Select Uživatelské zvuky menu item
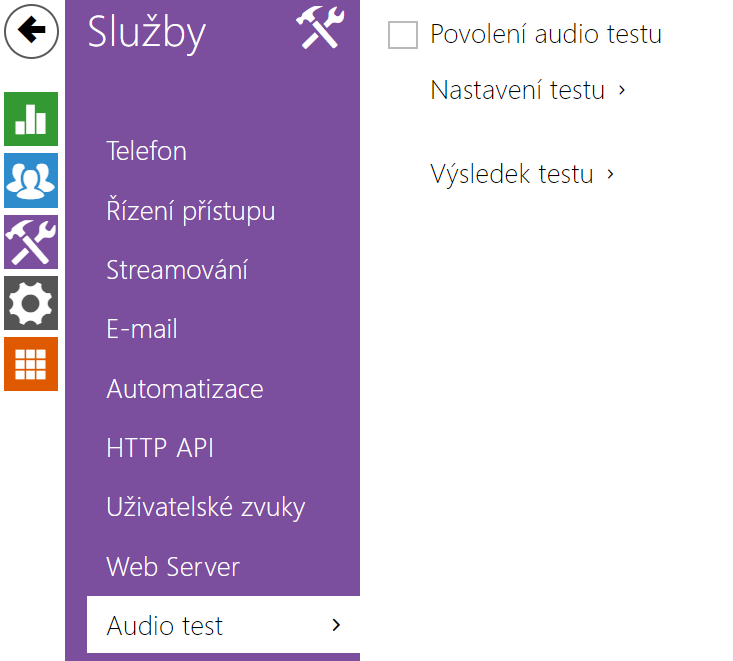Screen dimensions: 733x661 tap(206, 508)
